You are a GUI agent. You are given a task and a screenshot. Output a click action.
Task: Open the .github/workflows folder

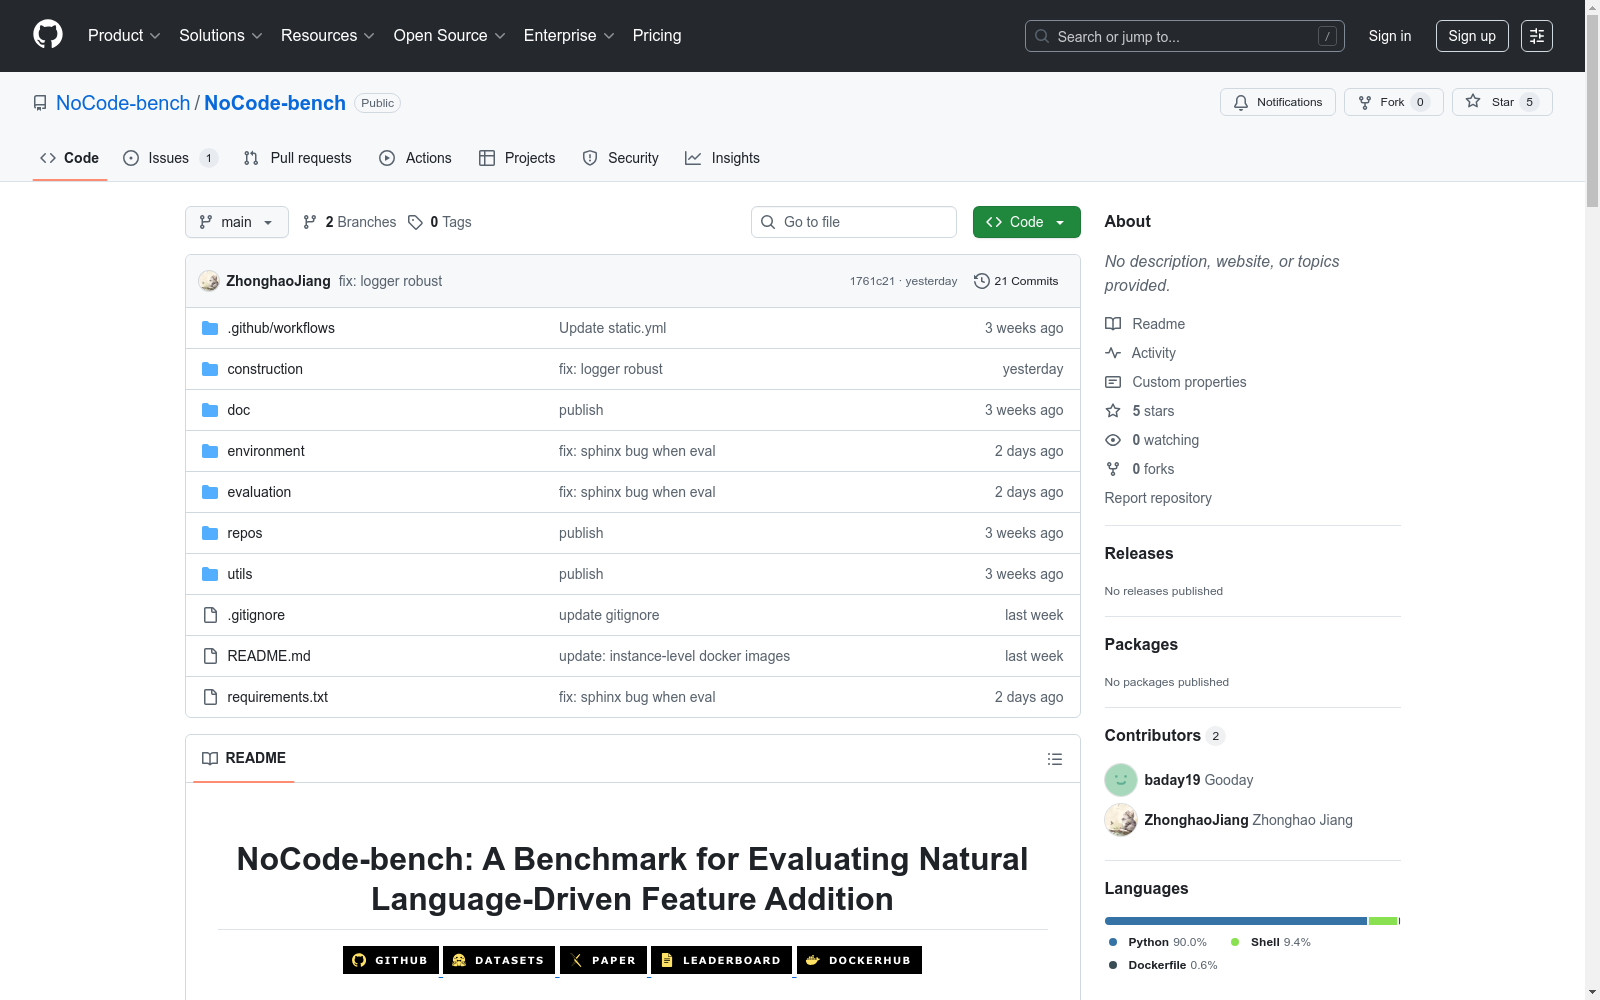[281, 328]
